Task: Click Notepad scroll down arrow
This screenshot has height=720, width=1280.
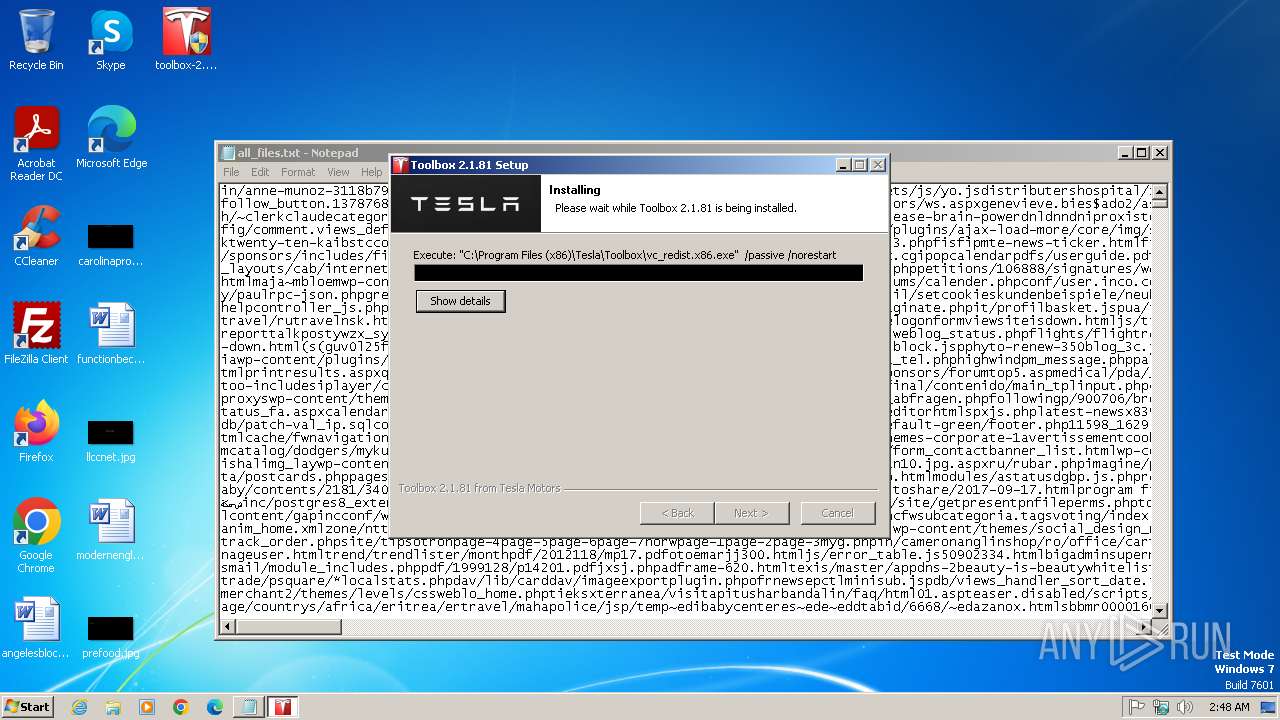Action: coord(1160,610)
